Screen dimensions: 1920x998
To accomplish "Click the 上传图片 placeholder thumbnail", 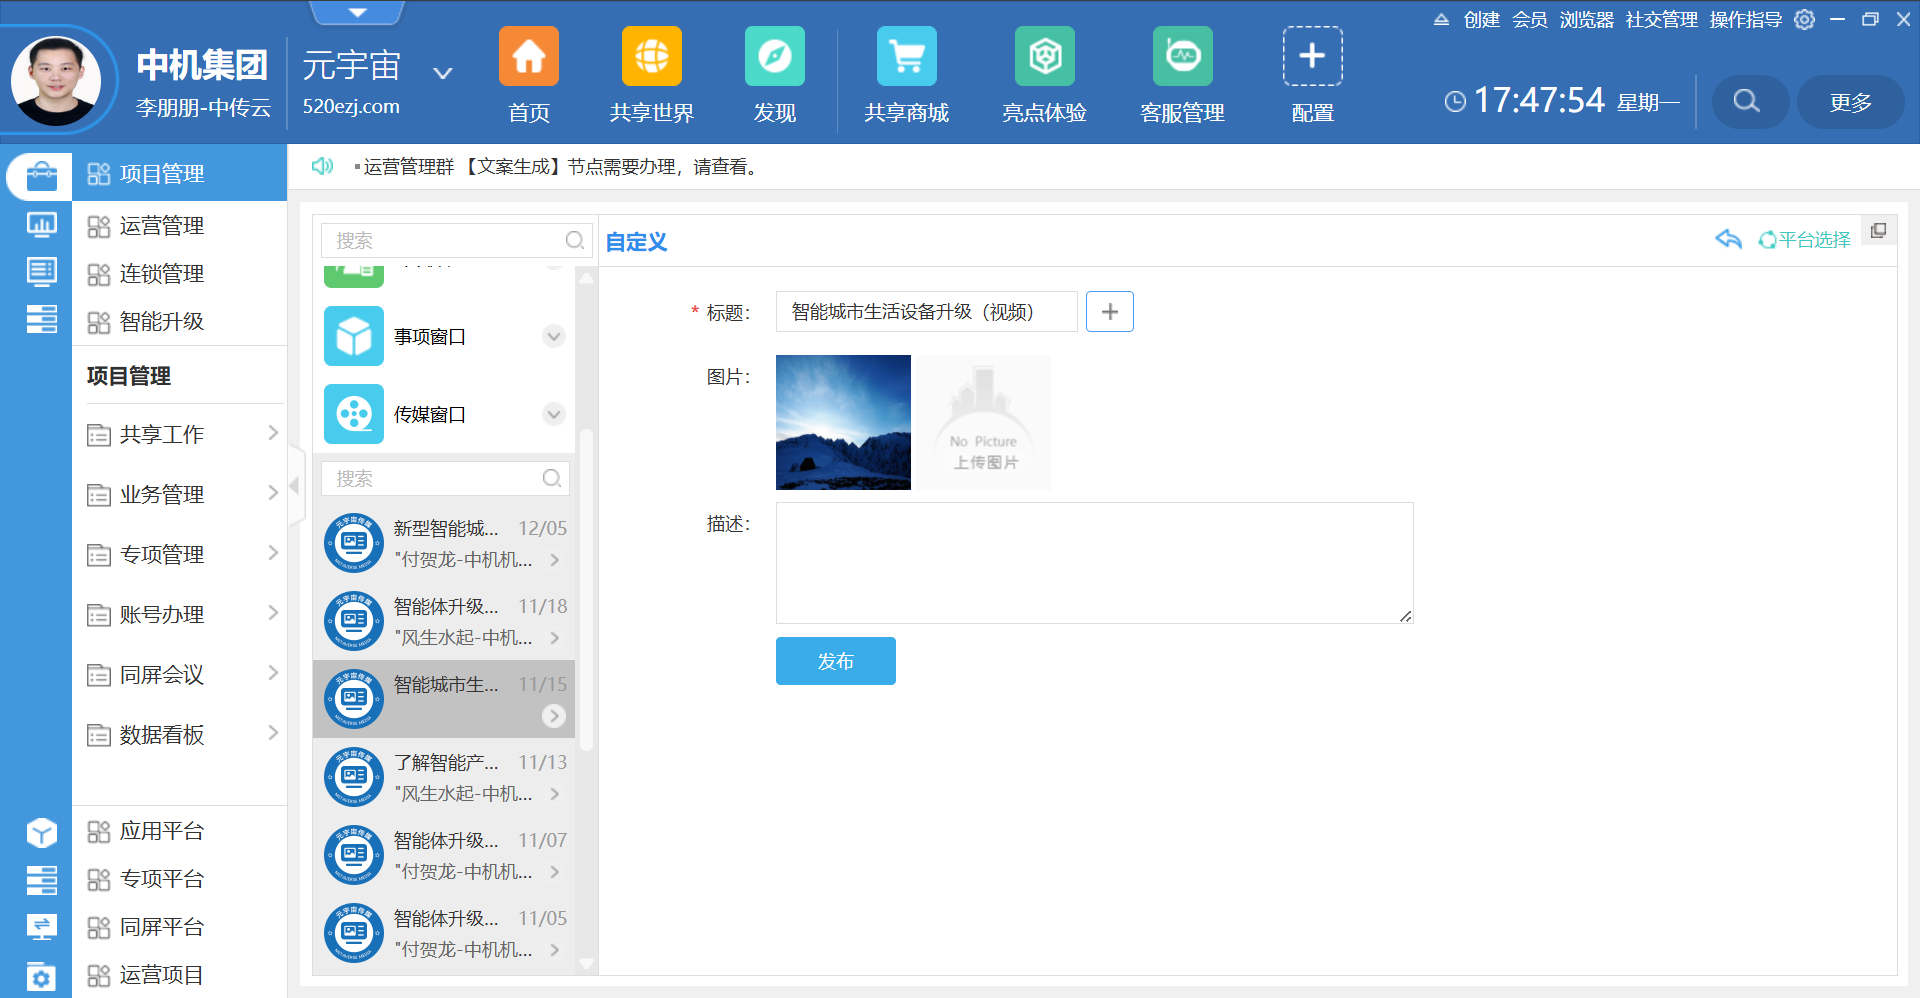I will pos(984,422).
